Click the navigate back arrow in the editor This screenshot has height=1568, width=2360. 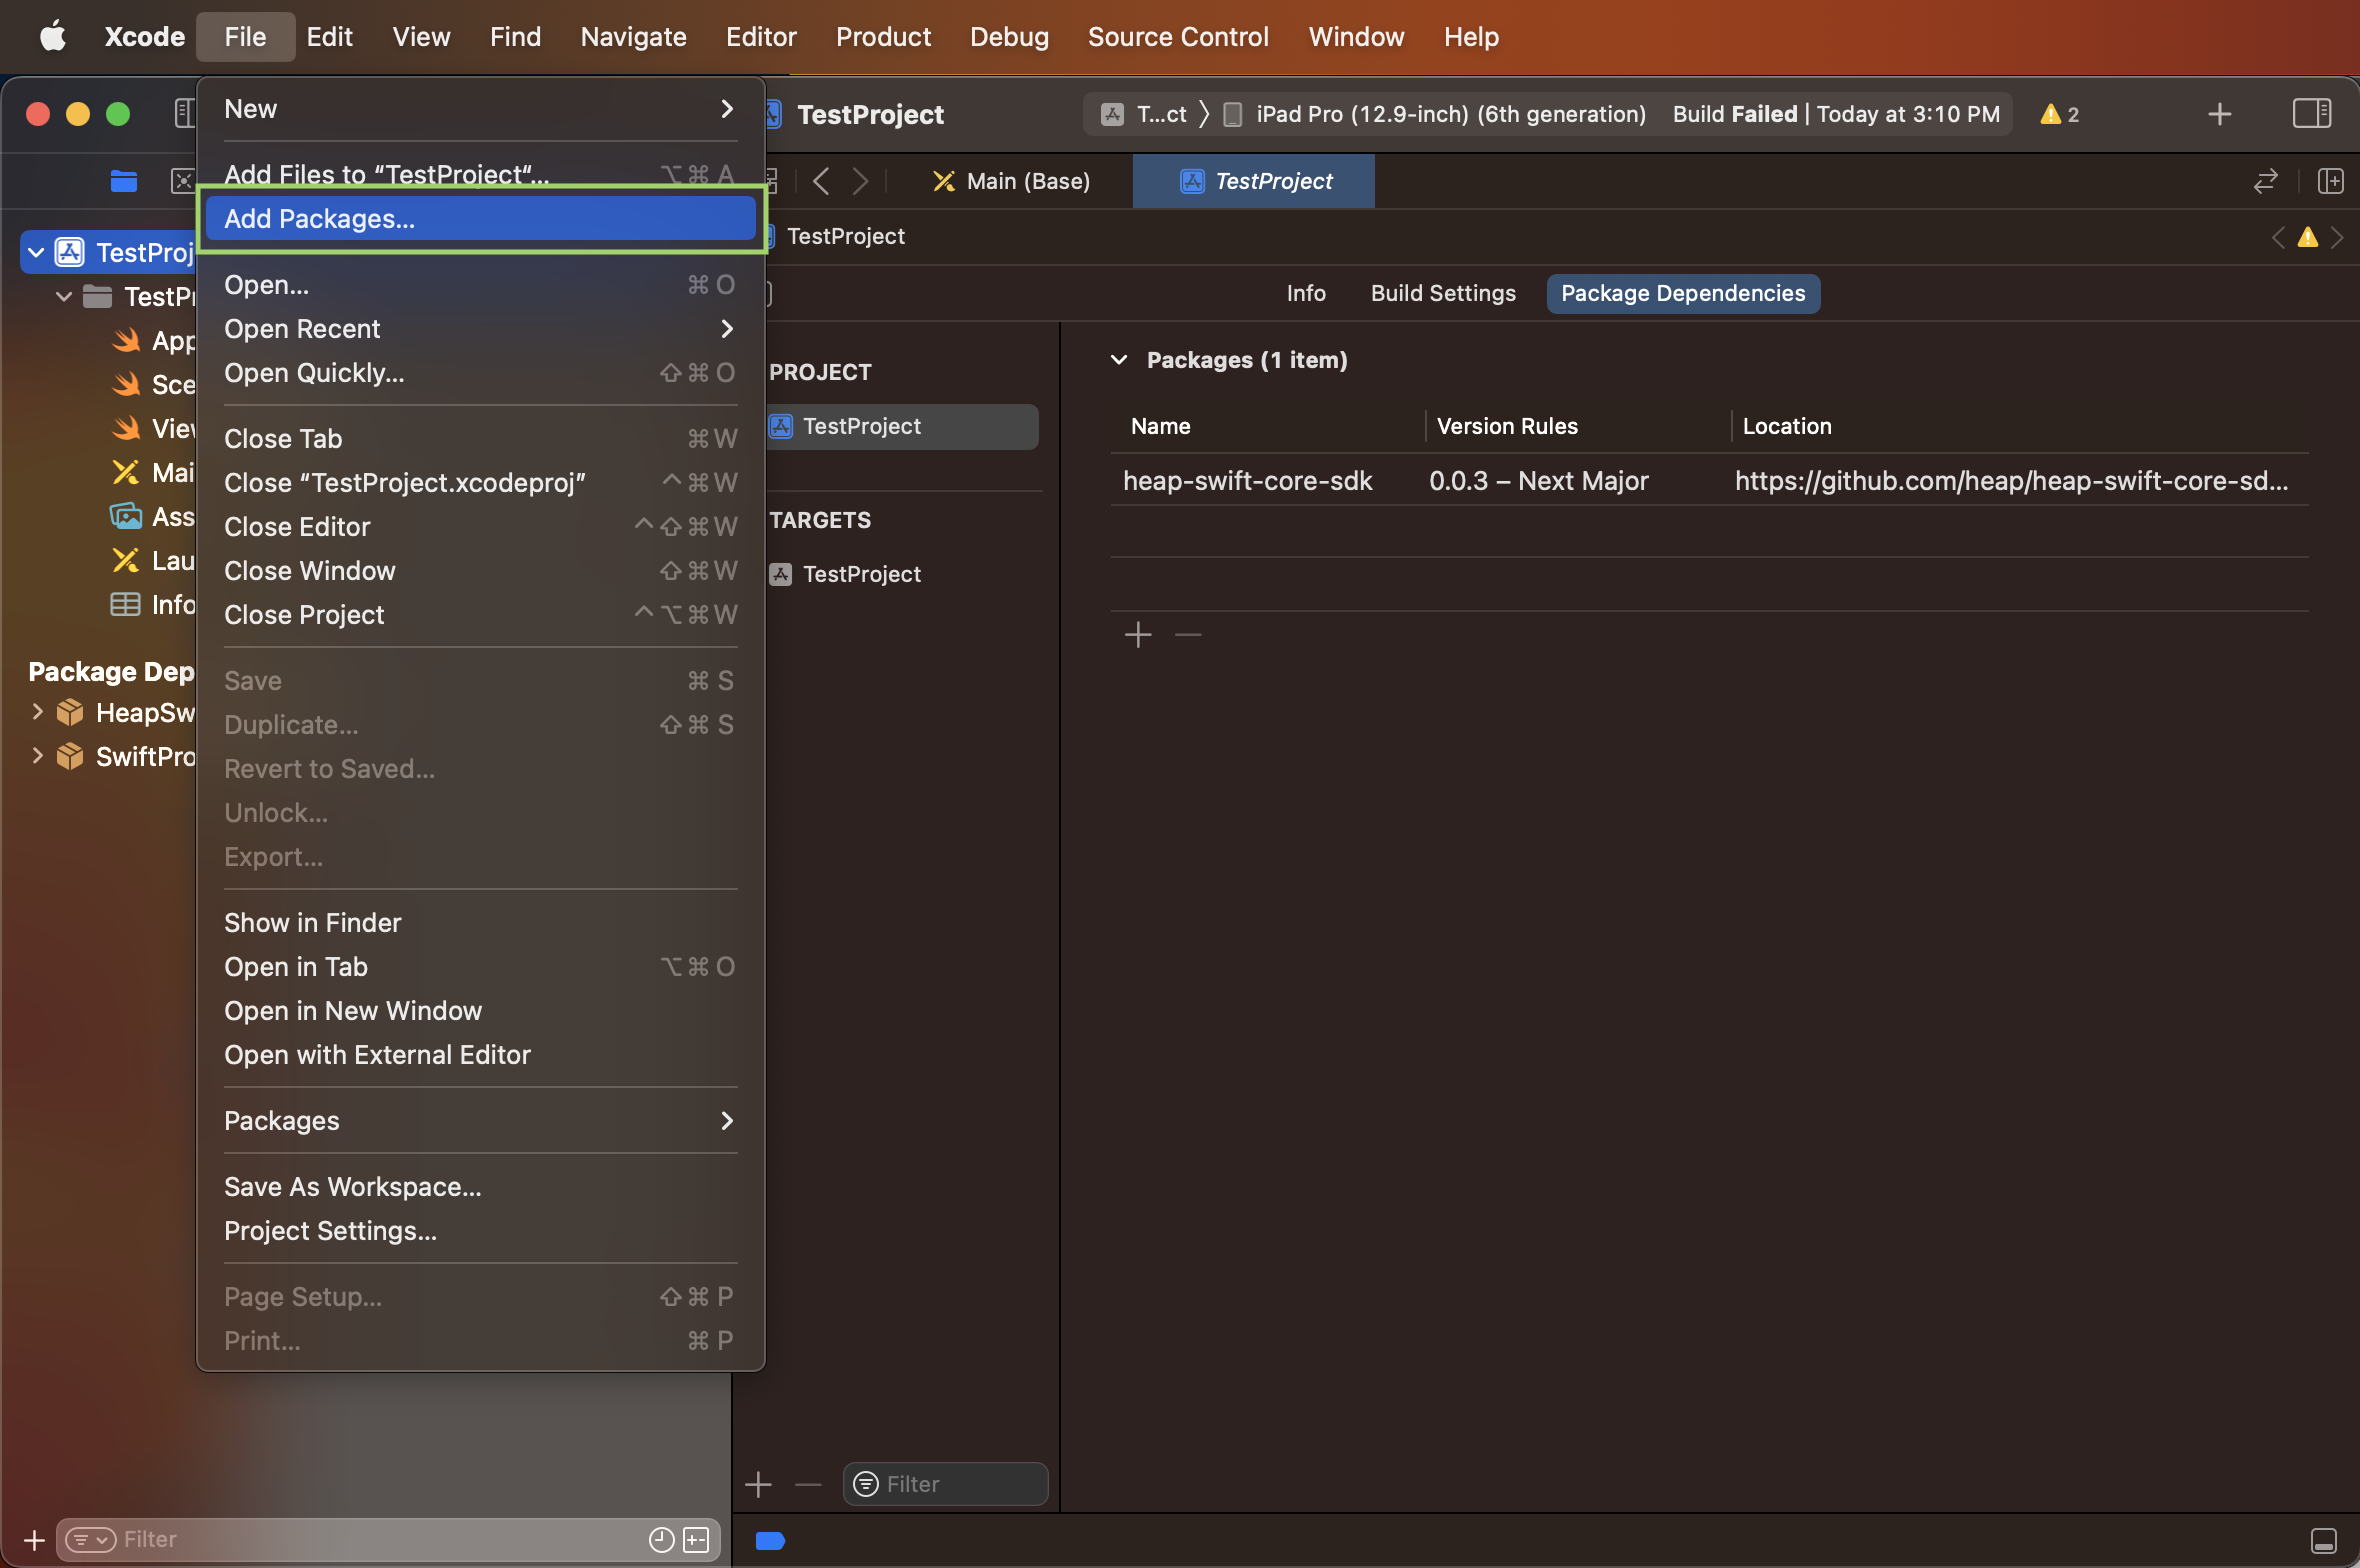821,181
